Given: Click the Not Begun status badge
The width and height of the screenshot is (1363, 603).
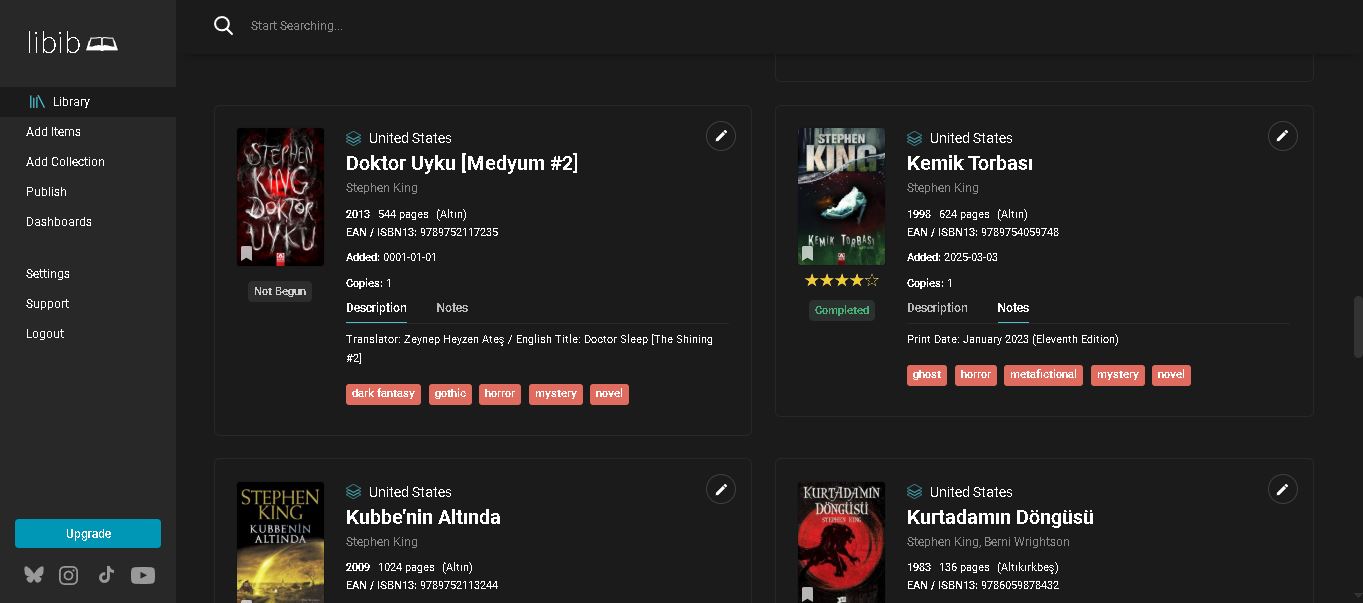Looking at the screenshot, I should click(x=280, y=291).
